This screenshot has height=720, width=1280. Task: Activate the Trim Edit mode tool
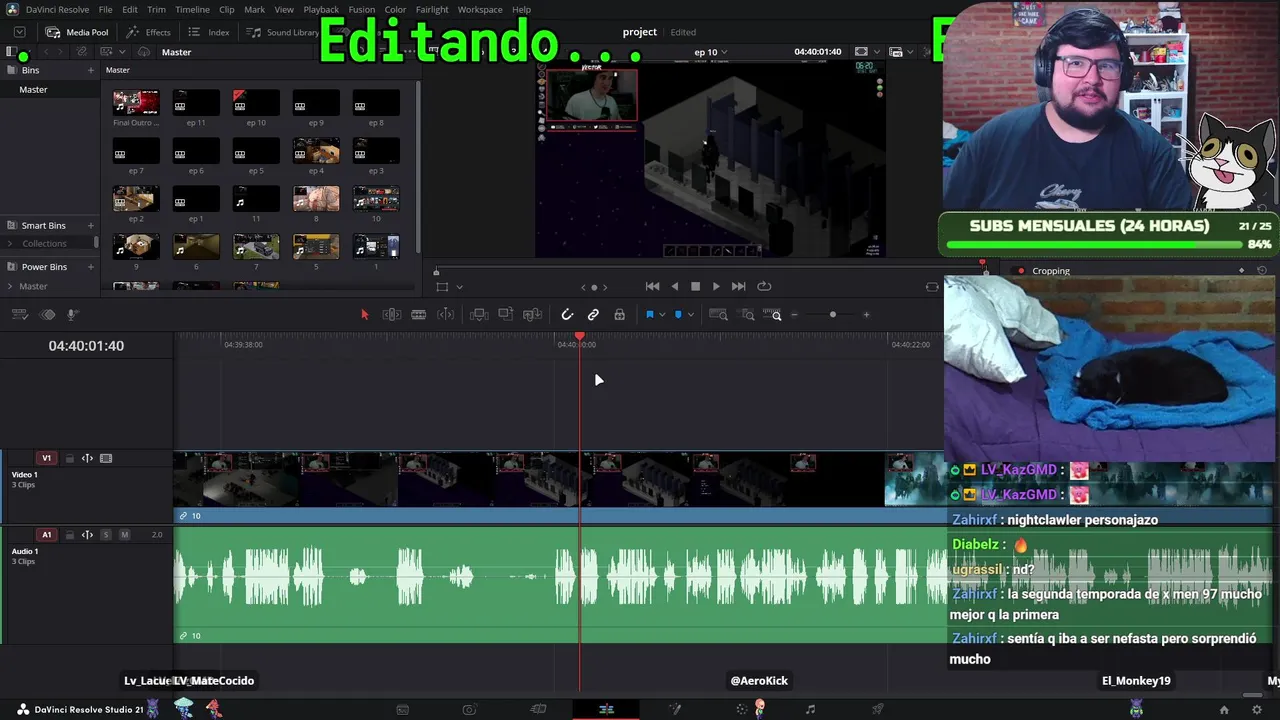392,315
